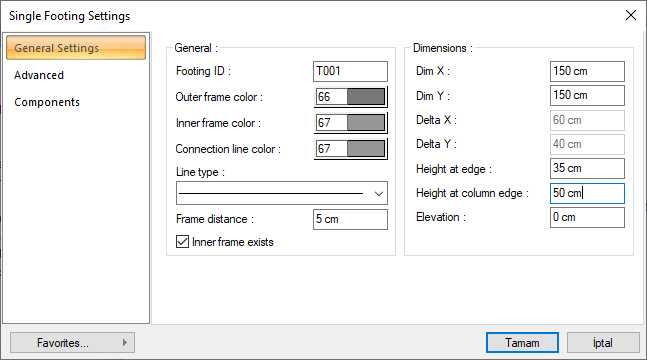This screenshot has height=360, width=647.
Task: Toggle the Inner frame exists checkbox
Action: (182, 242)
